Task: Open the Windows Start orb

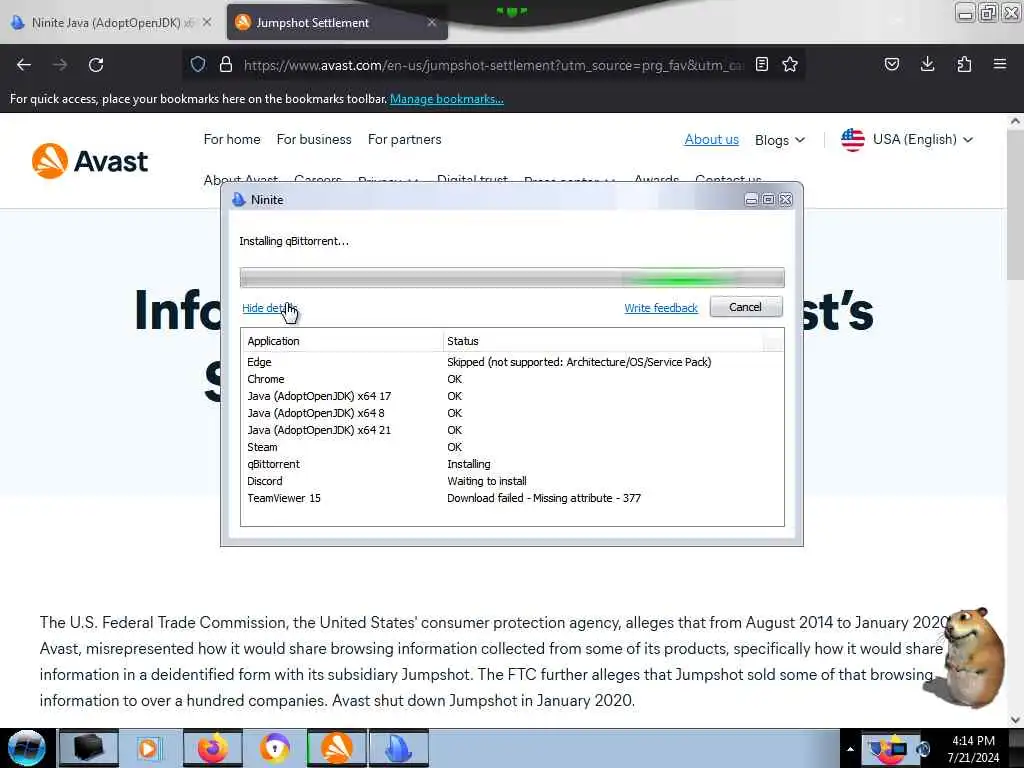Action: point(27,748)
